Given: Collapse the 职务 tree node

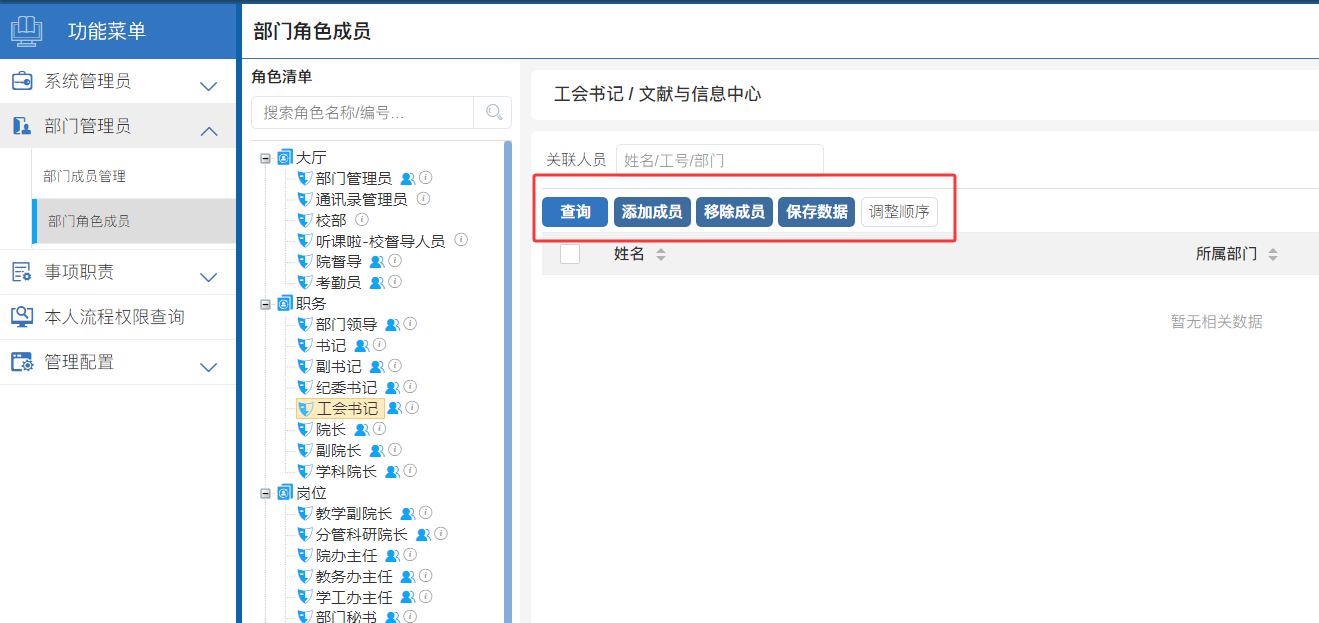Looking at the screenshot, I should click(x=266, y=304).
